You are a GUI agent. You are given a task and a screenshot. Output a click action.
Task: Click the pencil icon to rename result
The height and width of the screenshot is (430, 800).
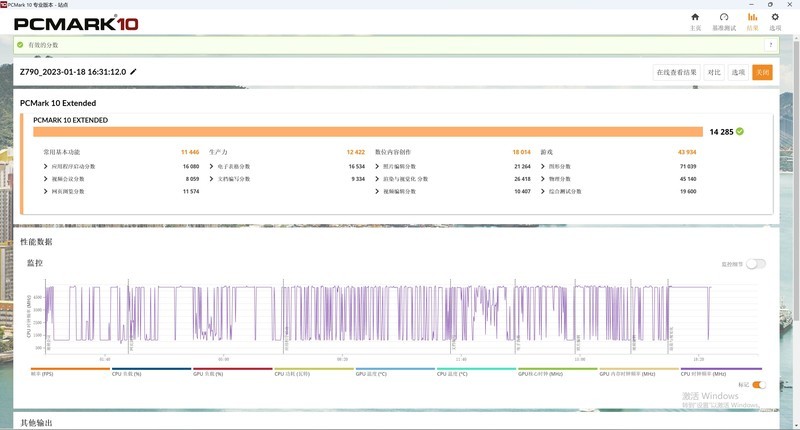pos(133,72)
